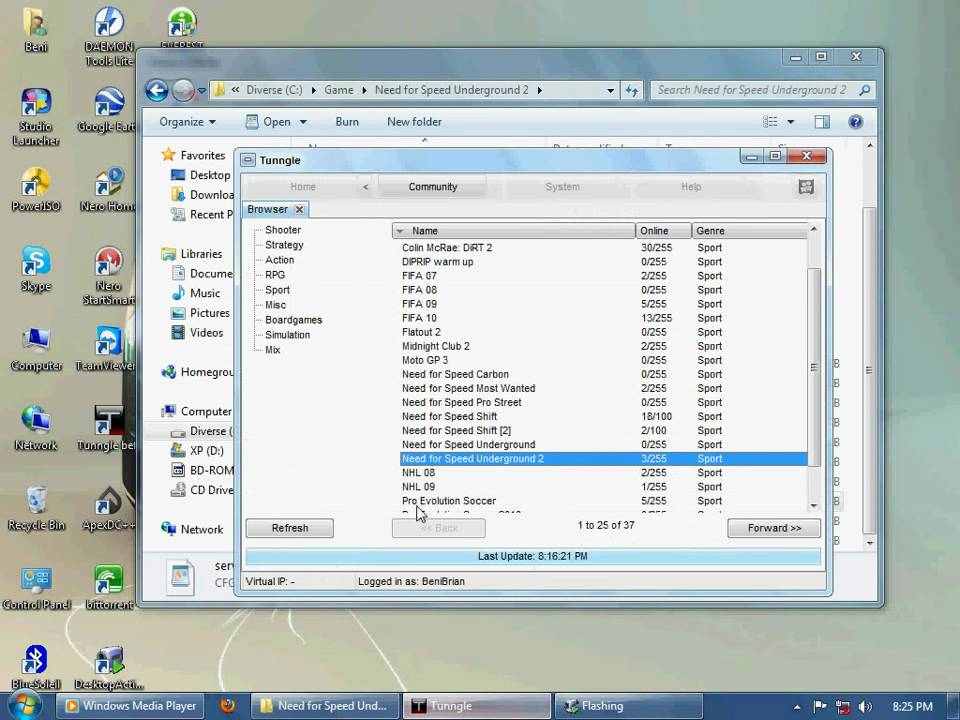
Task: Open the Organize dropdown menu
Action: click(187, 122)
